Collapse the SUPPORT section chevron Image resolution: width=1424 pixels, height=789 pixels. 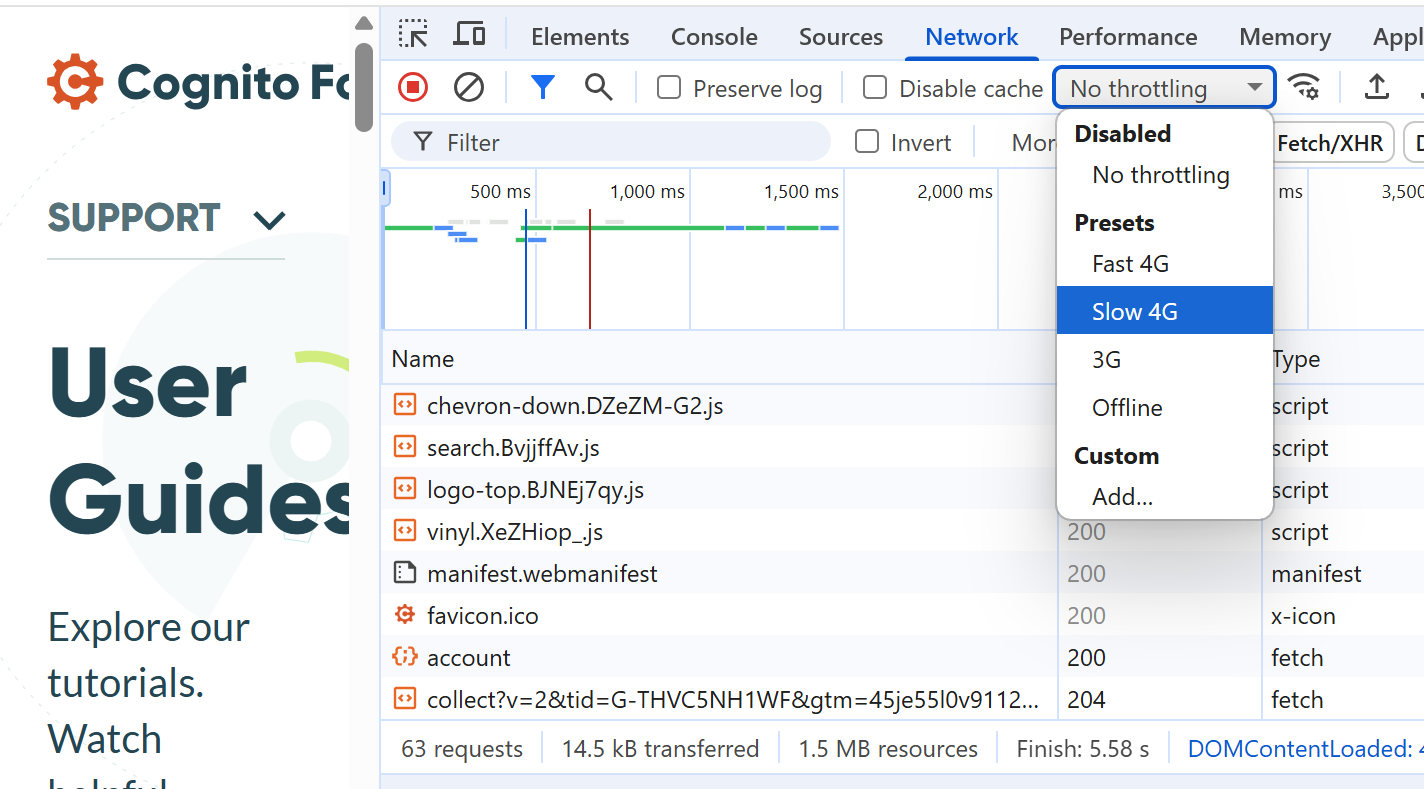pyautogui.click(x=268, y=219)
